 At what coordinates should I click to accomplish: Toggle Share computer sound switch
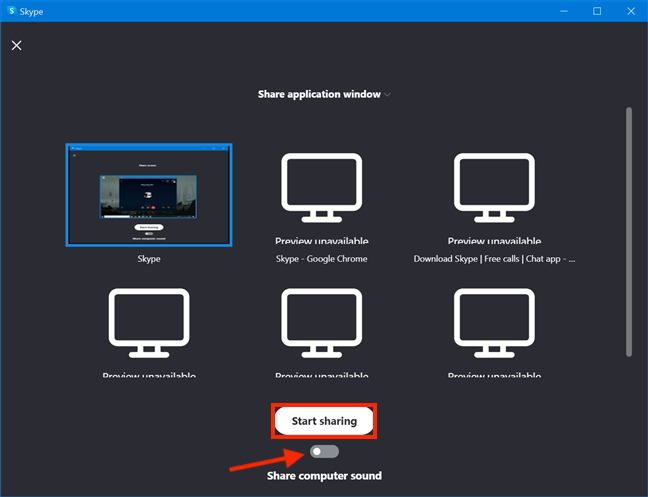point(324,452)
